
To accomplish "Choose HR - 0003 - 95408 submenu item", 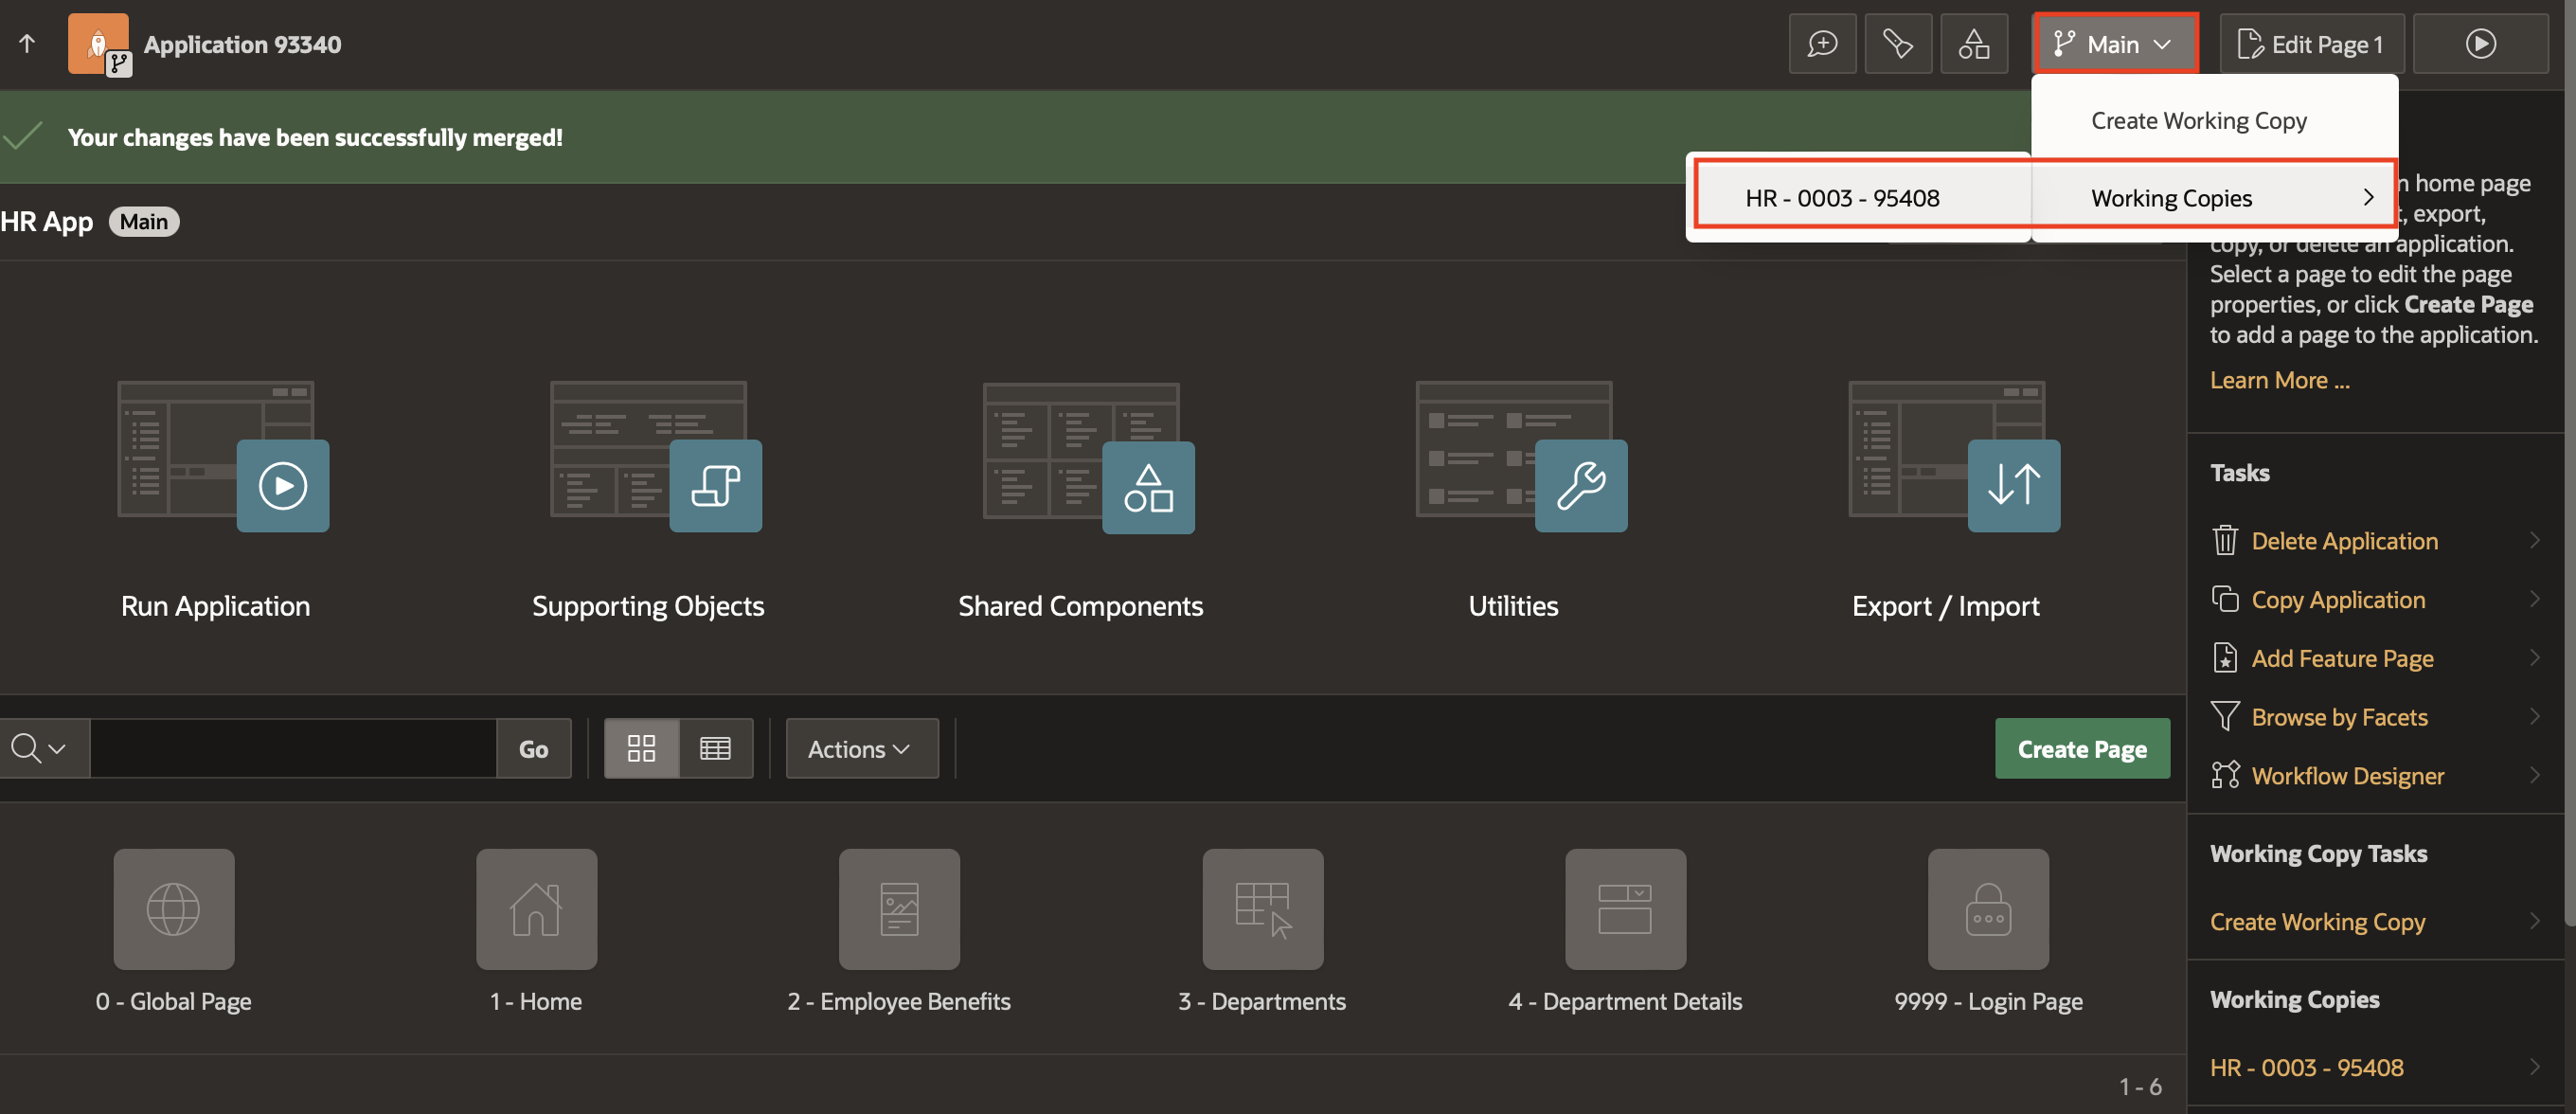I will pos(1842,198).
